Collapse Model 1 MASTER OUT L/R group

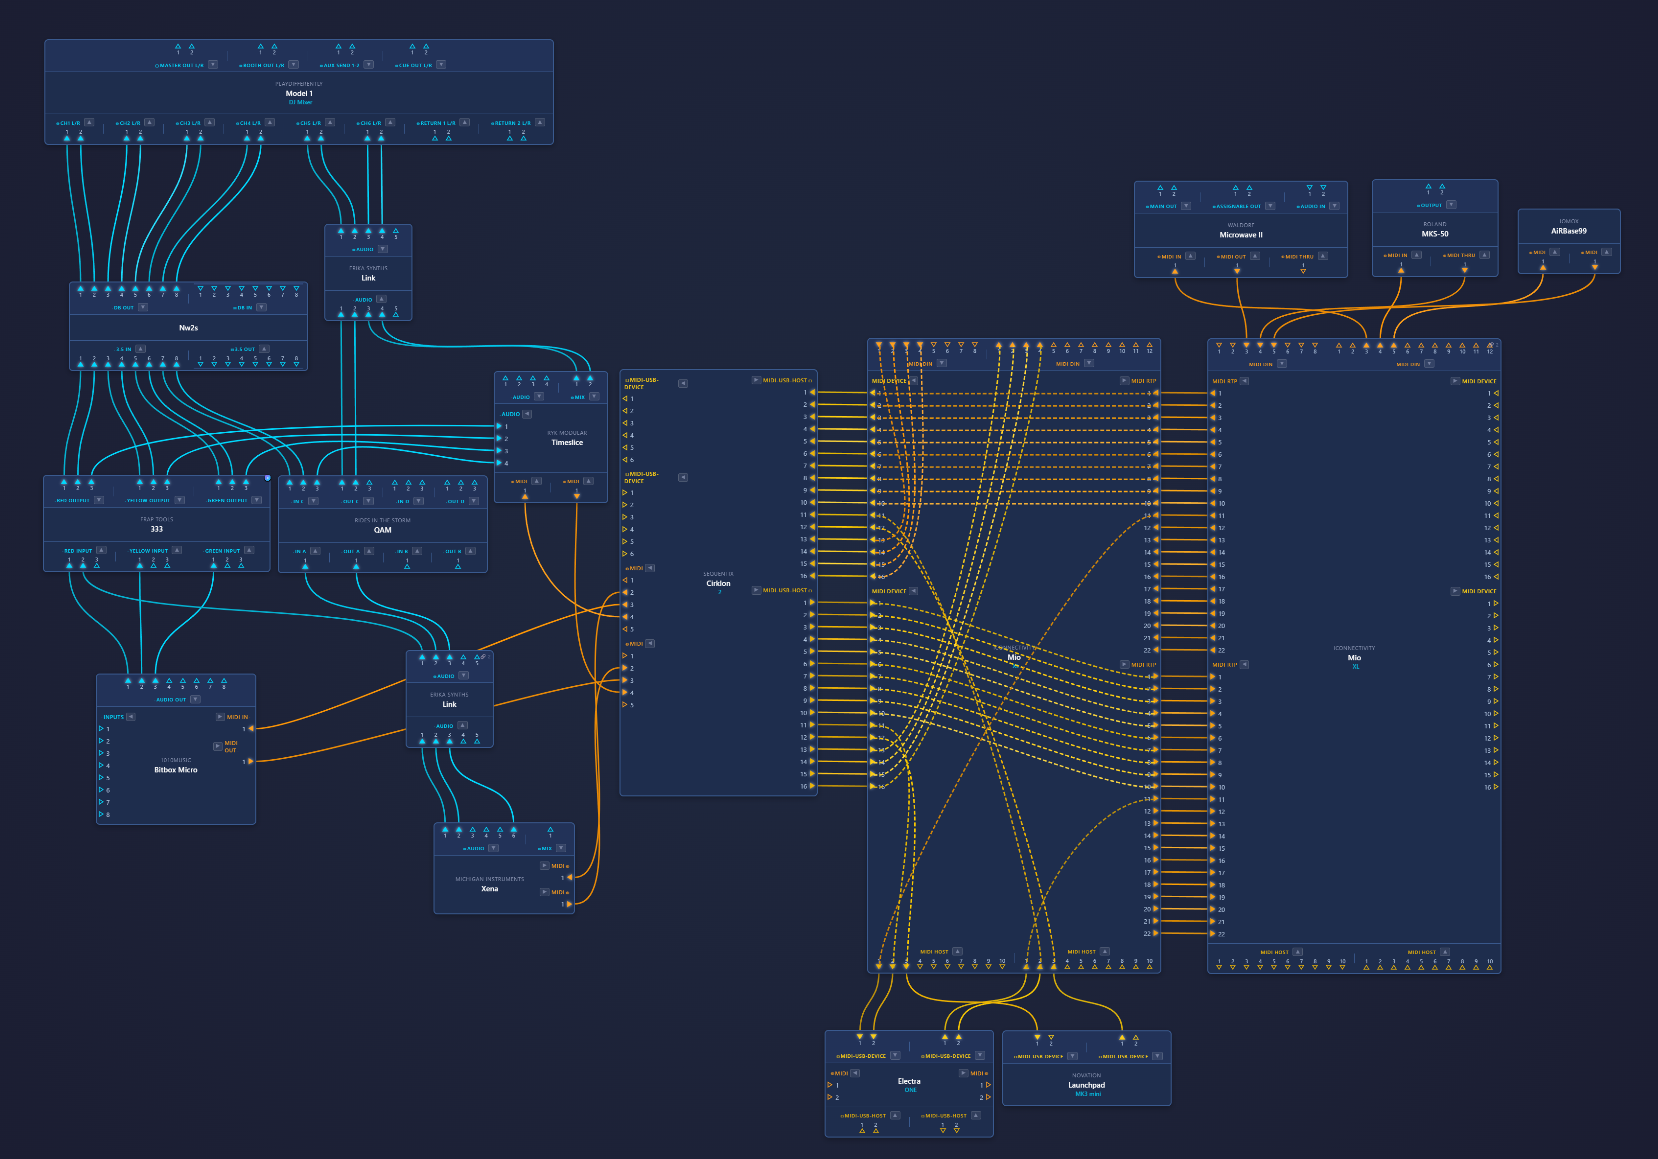coord(213,65)
